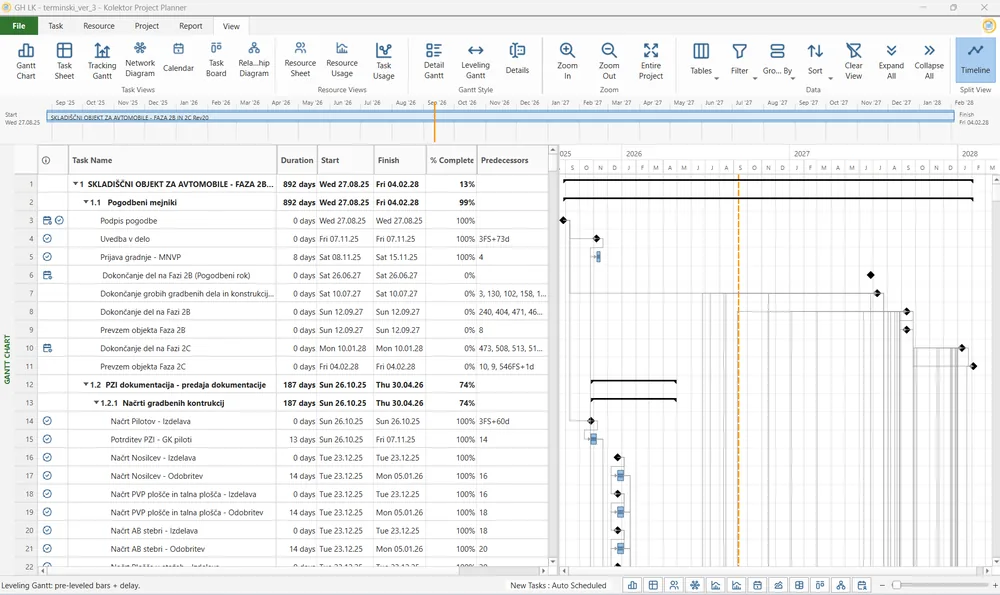1000x595 pixels.
Task: Click the Resource Sheet status bar icon
Action: (x=674, y=585)
